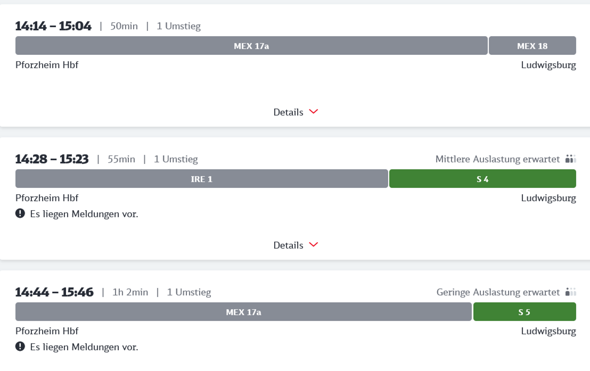This screenshot has width=590, height=371.
Task: Click warning icon in the 14:44 connection
Action: click(x=20, y=347)
